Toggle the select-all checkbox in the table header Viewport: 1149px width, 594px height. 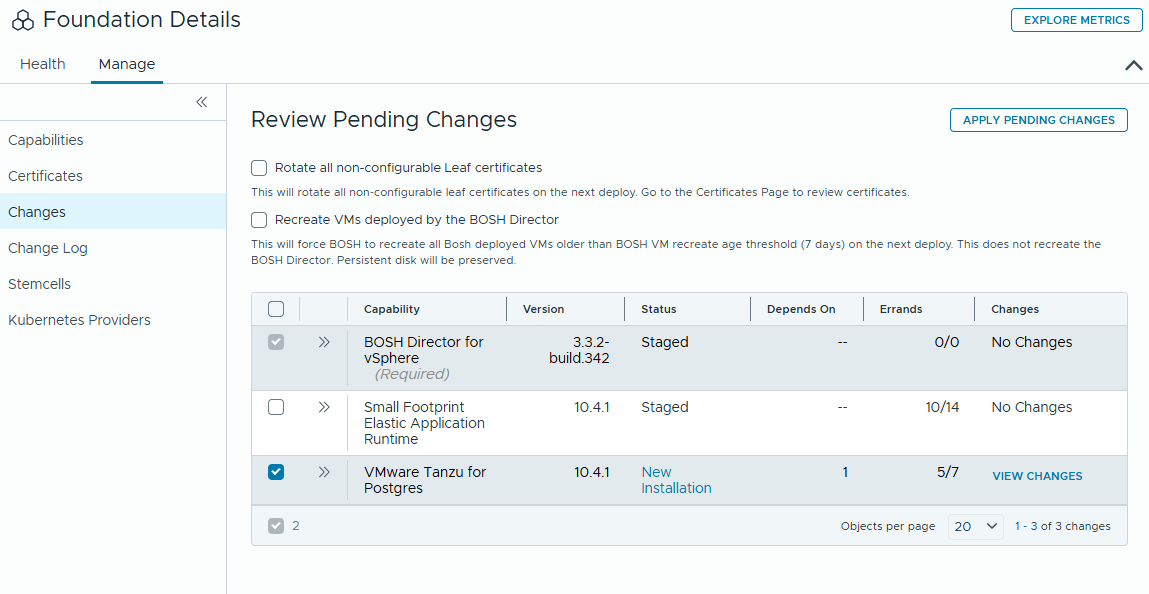point(276,309)
